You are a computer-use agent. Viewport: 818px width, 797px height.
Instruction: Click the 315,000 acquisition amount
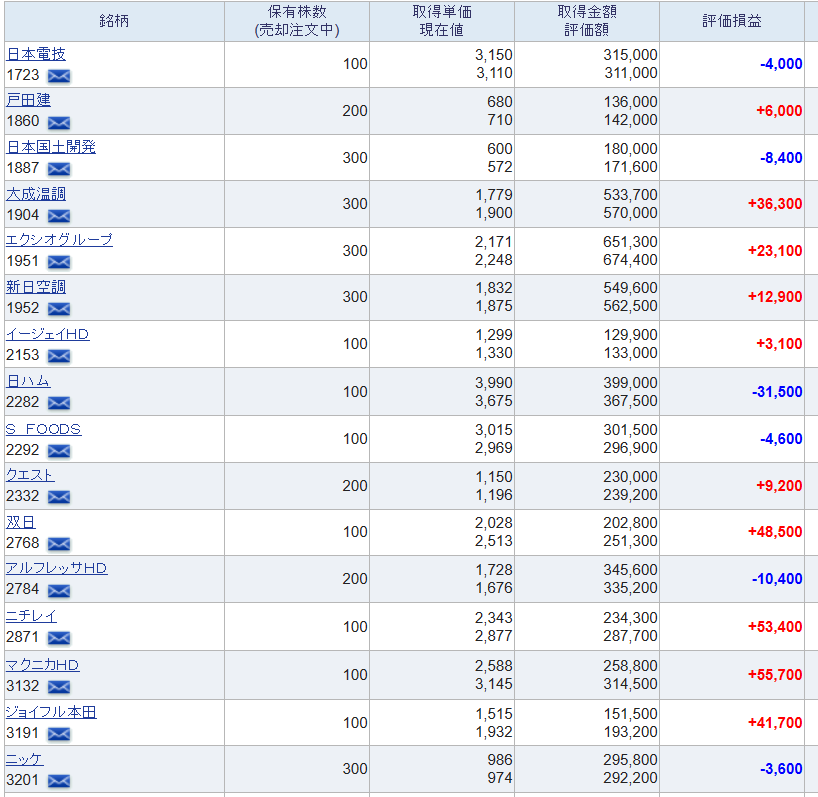[630, 55]
